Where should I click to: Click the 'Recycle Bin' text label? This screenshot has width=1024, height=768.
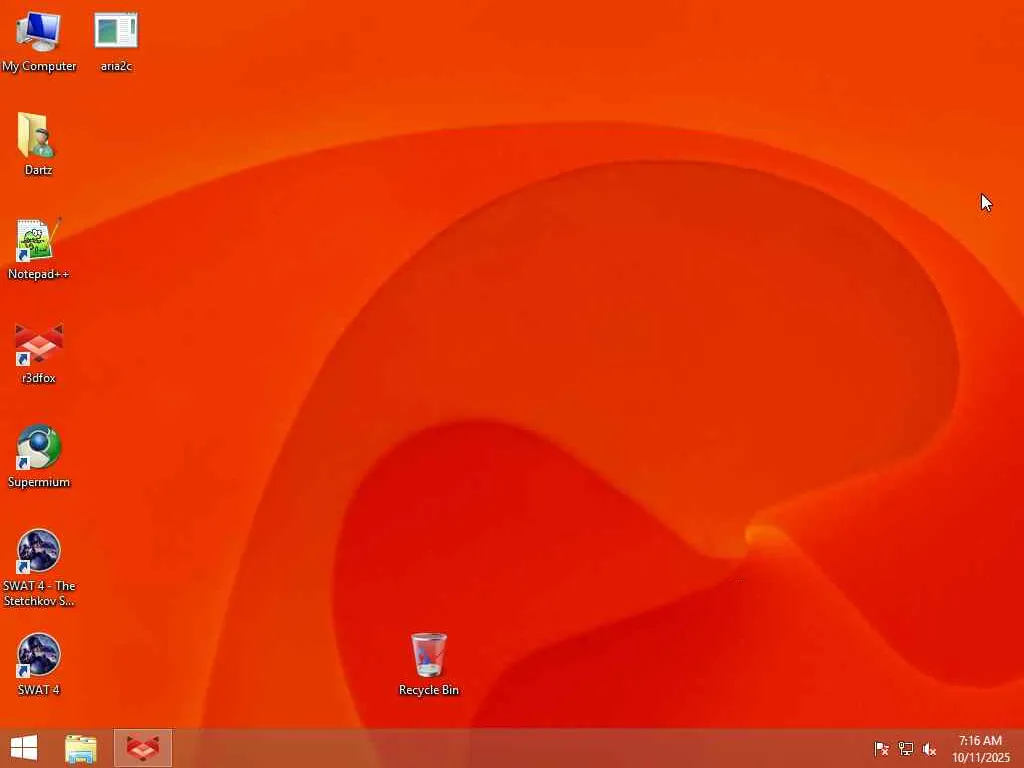(x=428, y=690)
